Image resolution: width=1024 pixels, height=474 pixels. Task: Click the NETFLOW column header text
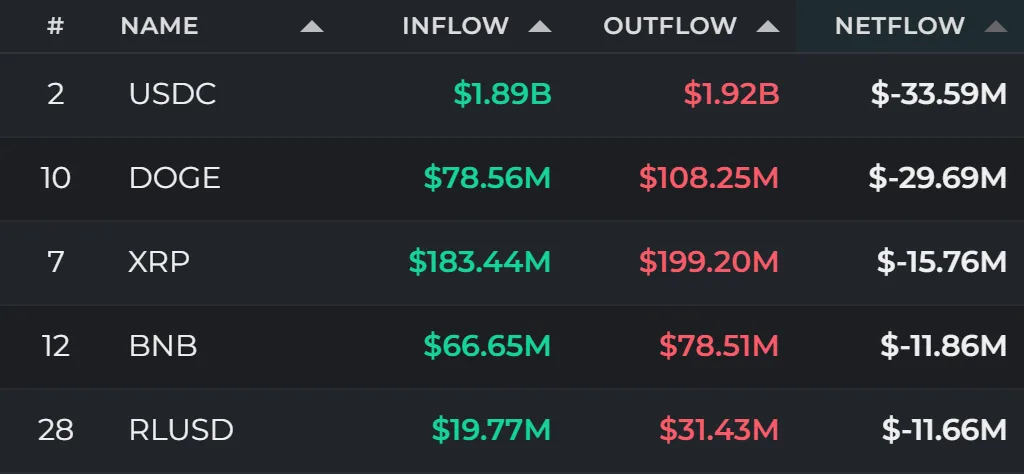[899, 26]
